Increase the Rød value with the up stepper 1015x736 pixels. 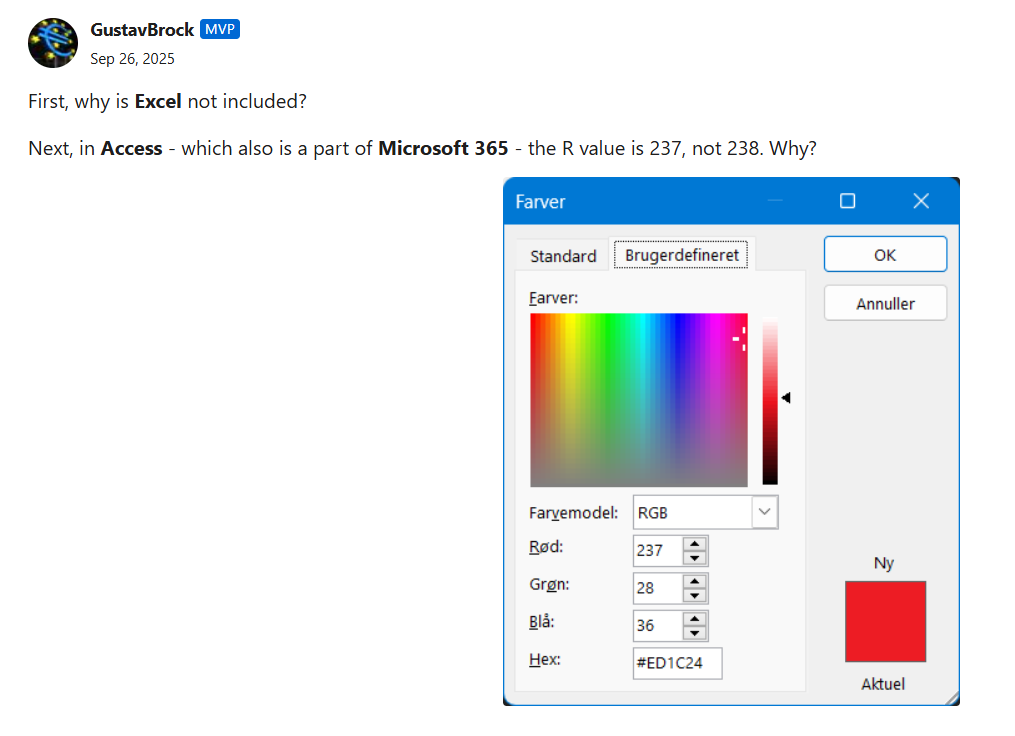[695, 544]
